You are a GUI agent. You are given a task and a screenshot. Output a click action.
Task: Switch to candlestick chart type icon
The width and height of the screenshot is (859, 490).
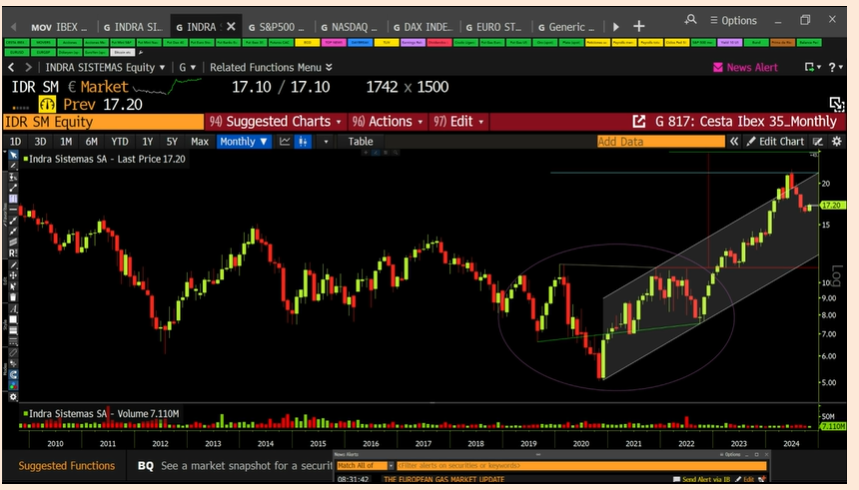[302, 141]
